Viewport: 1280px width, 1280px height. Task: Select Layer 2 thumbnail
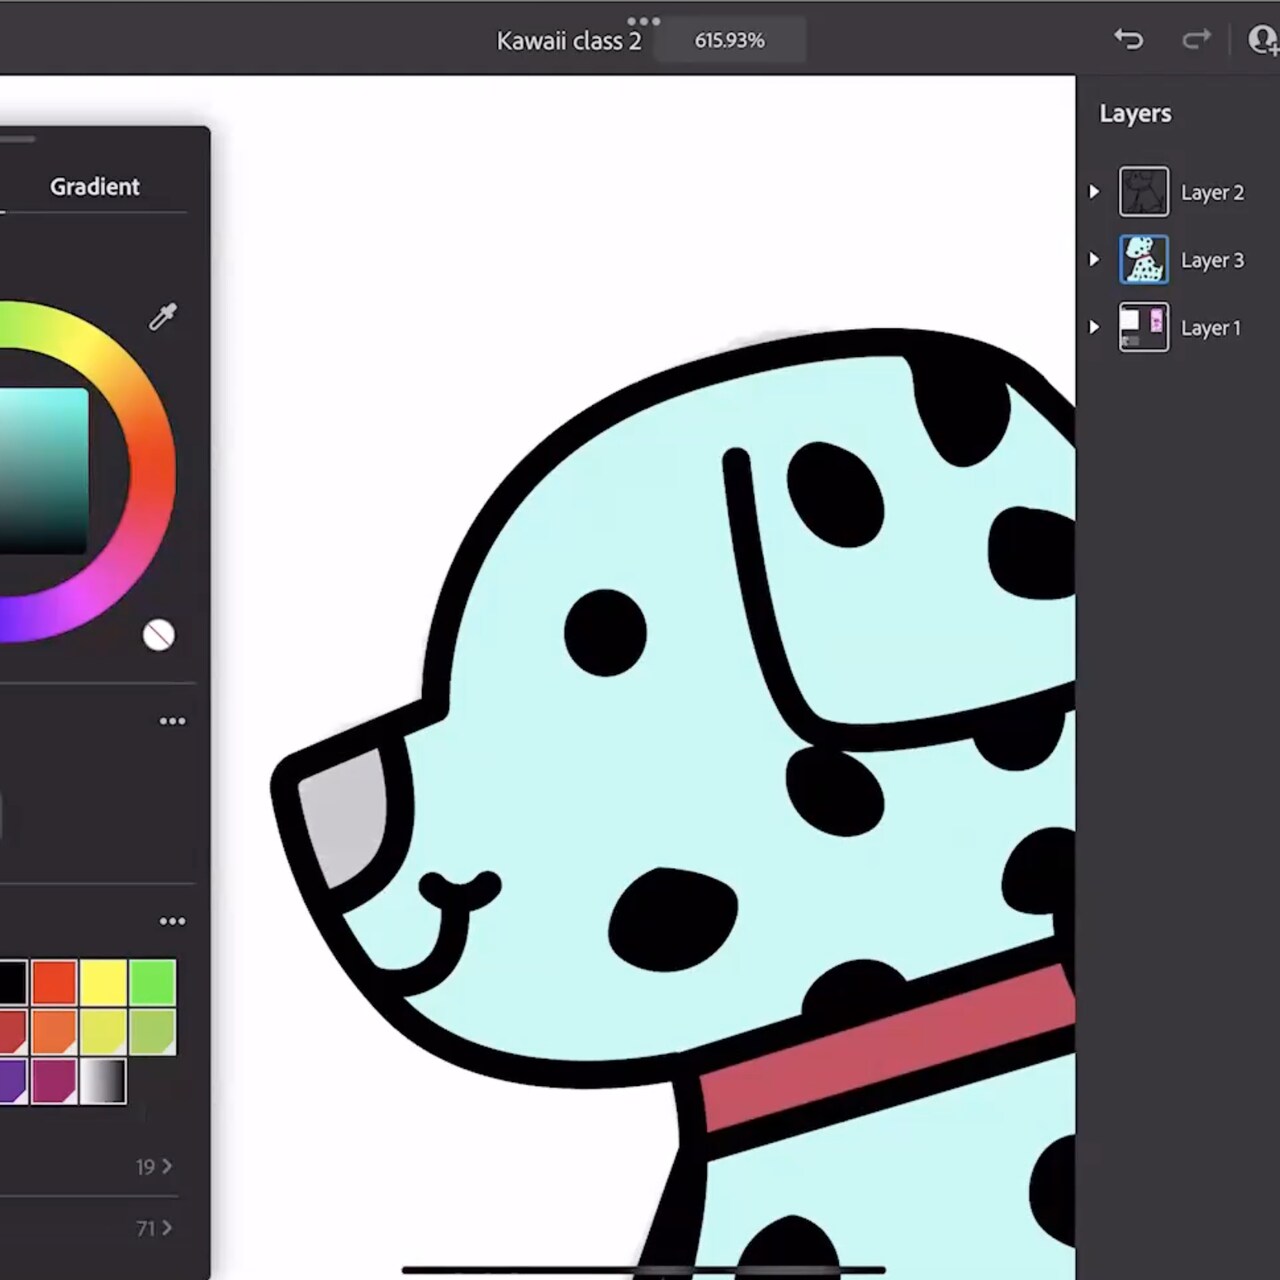(1143, 192)
